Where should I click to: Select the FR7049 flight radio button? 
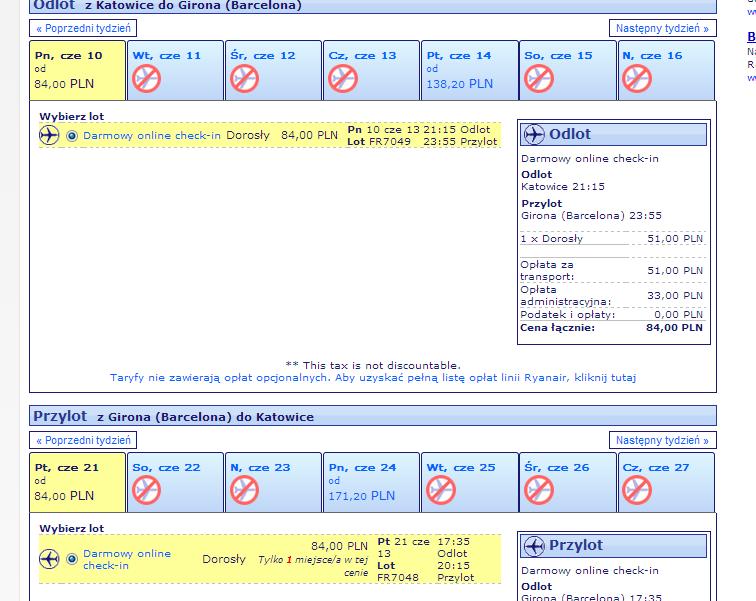[x=72, y=136]
